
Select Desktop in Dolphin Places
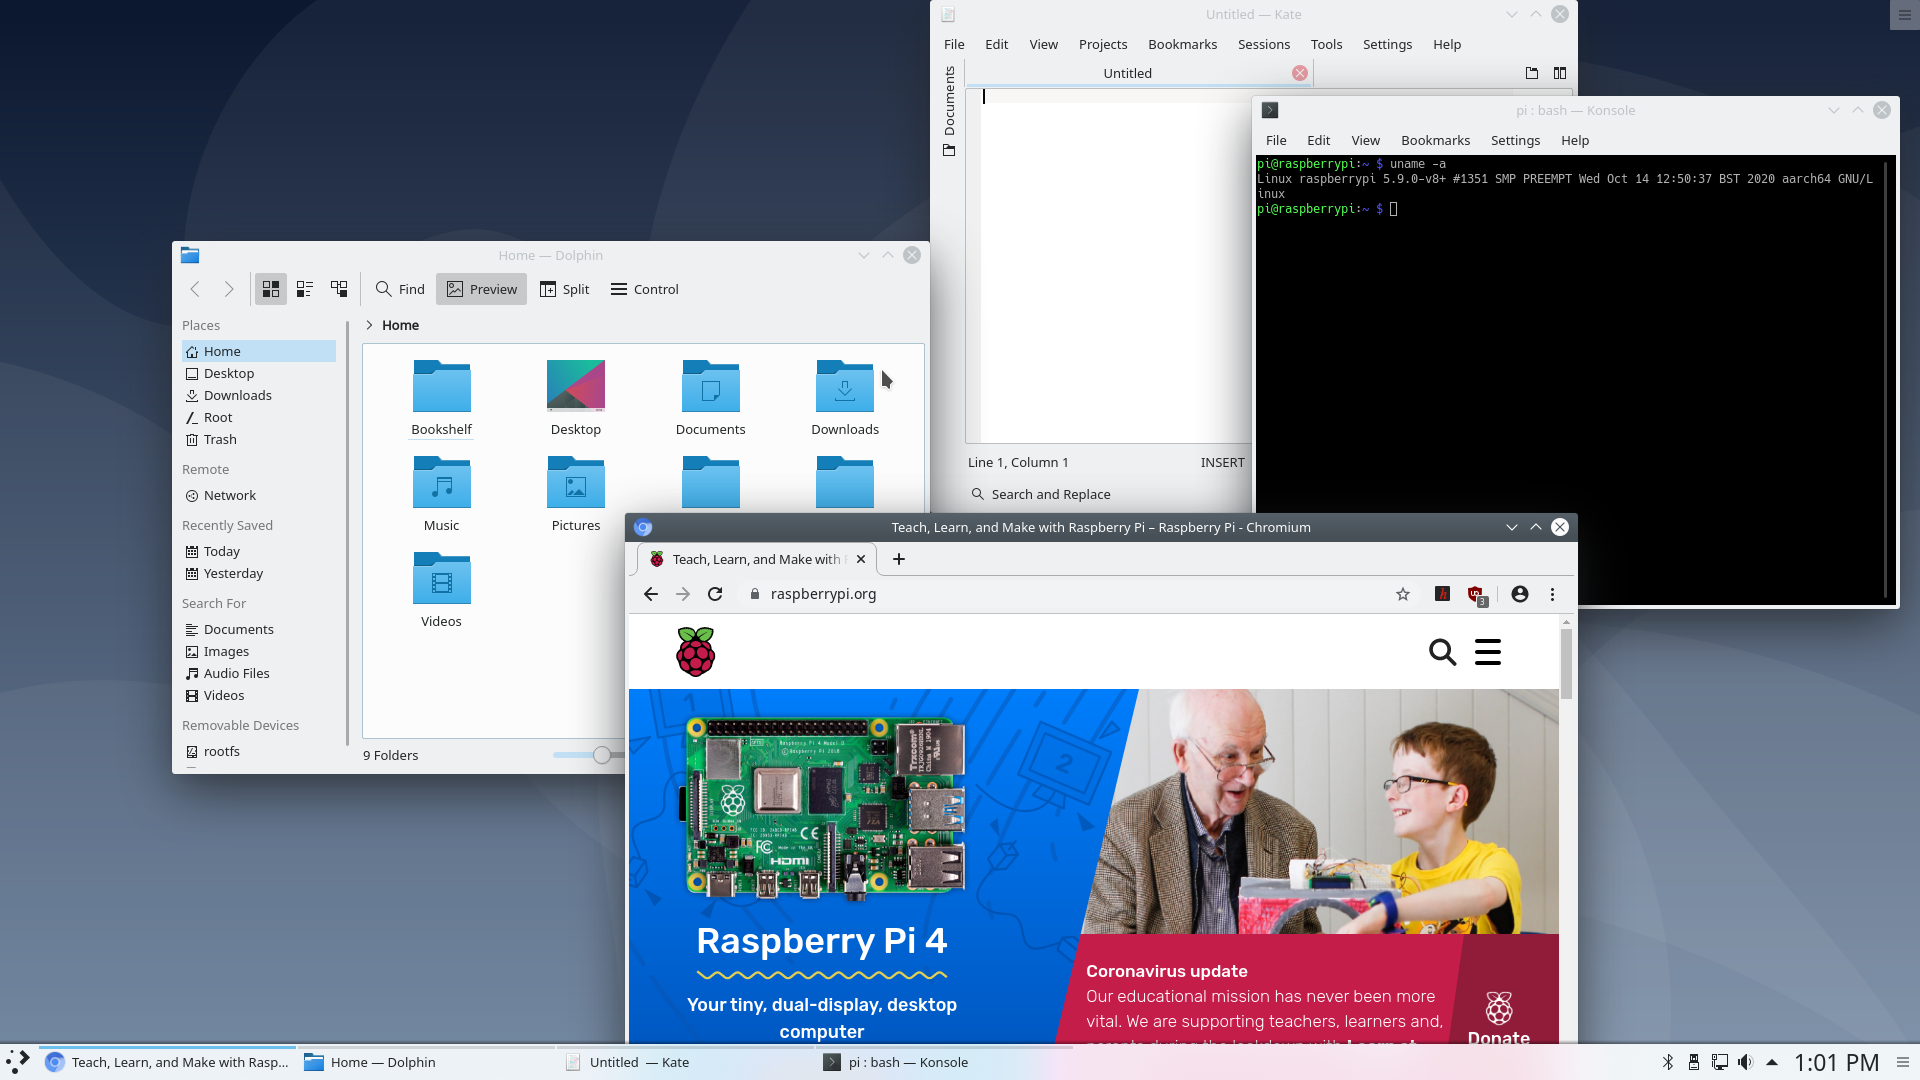258,373
